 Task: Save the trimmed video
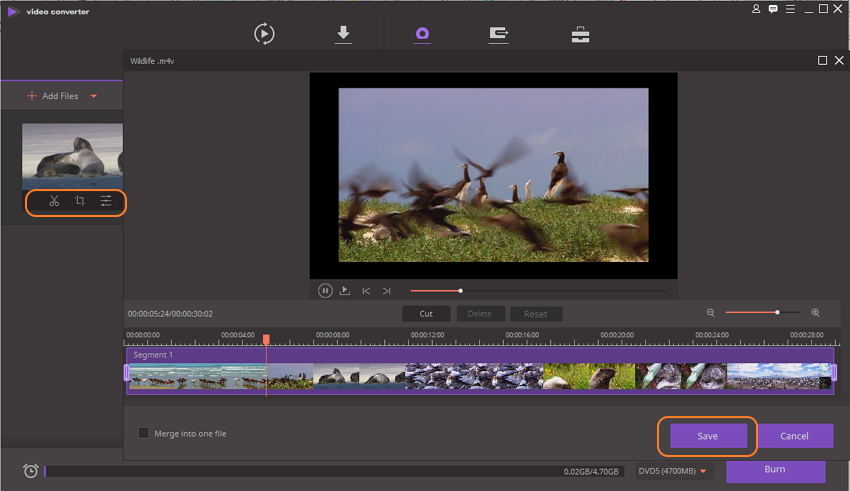coord(707,436)
